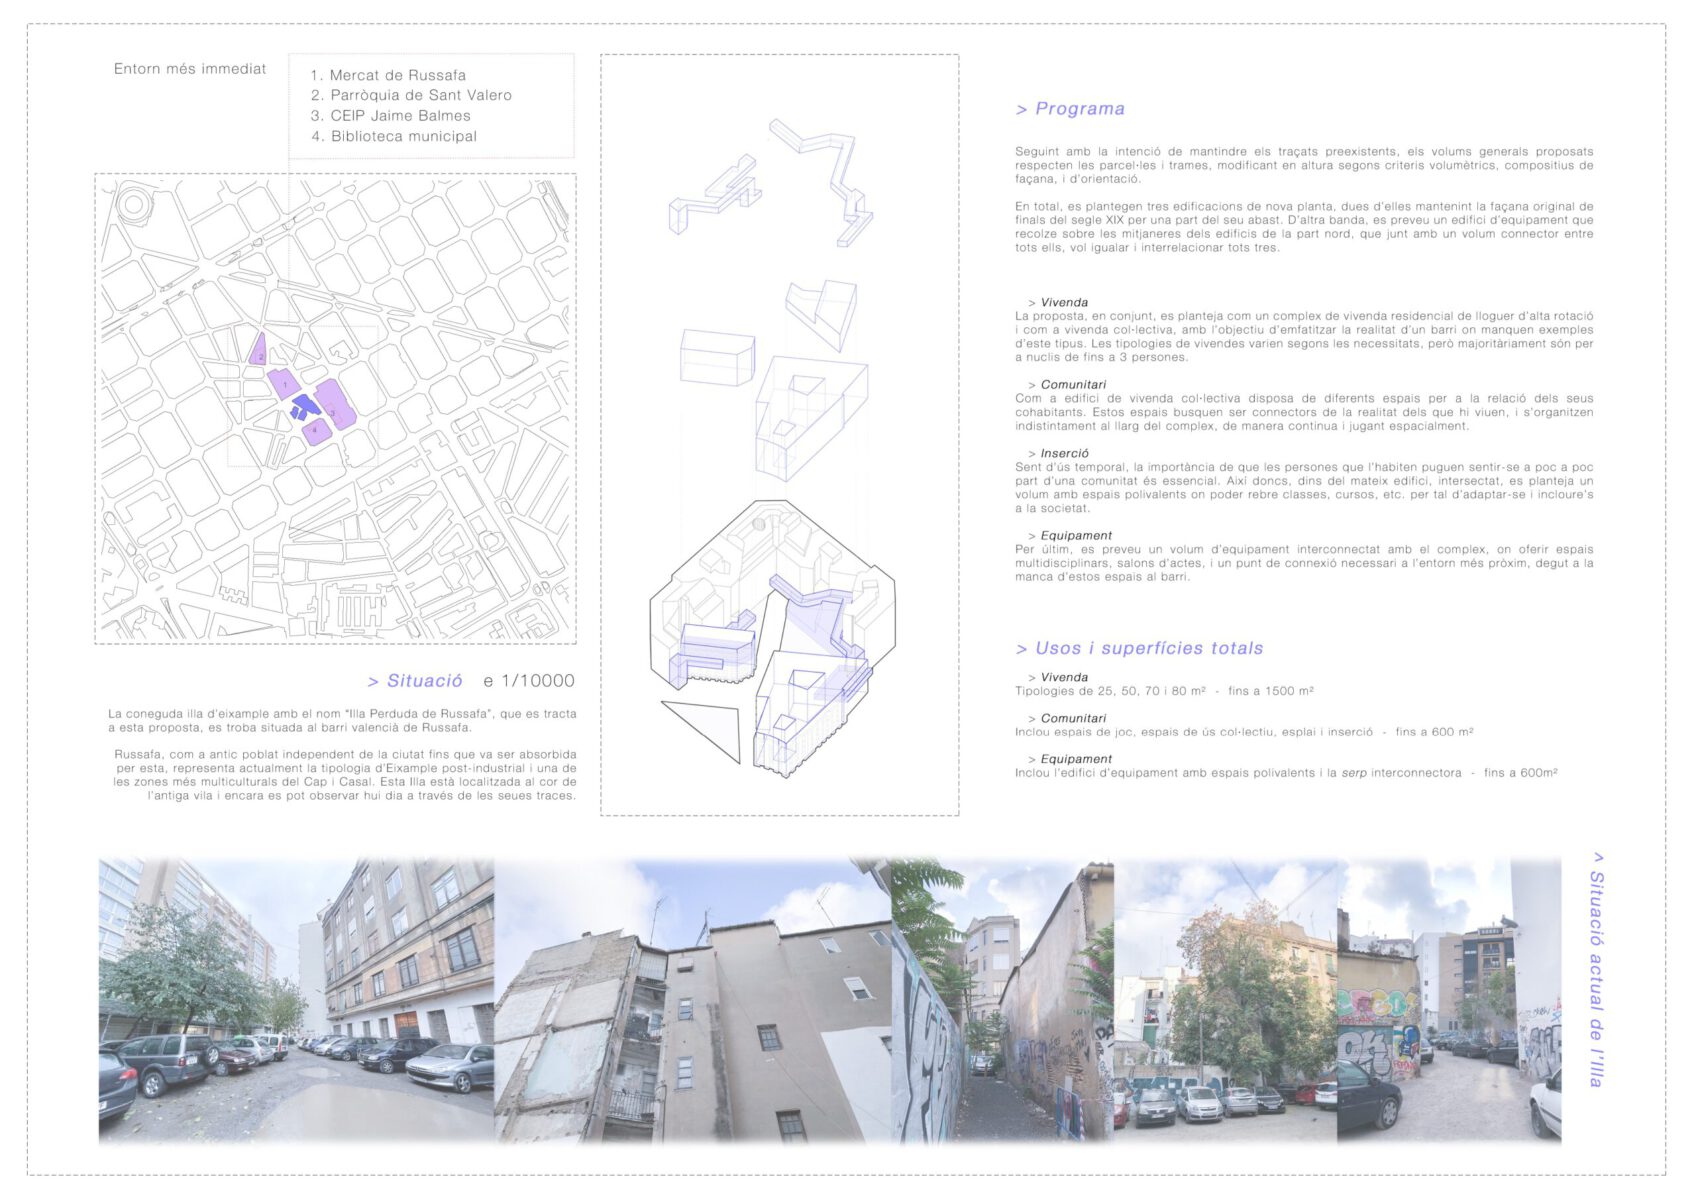Click the '> Usos i superfícies totals' heading
The height and width of the screenshot is (1200, 1696).
coord(1139,648)
